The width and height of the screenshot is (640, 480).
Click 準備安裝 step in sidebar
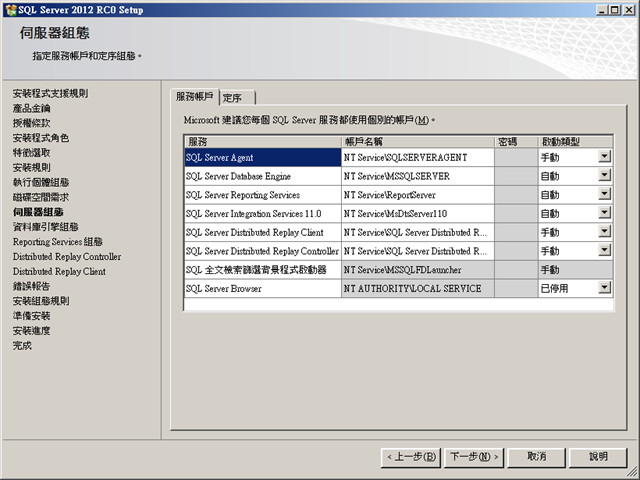pyautogui.click(x=31, y=316)
